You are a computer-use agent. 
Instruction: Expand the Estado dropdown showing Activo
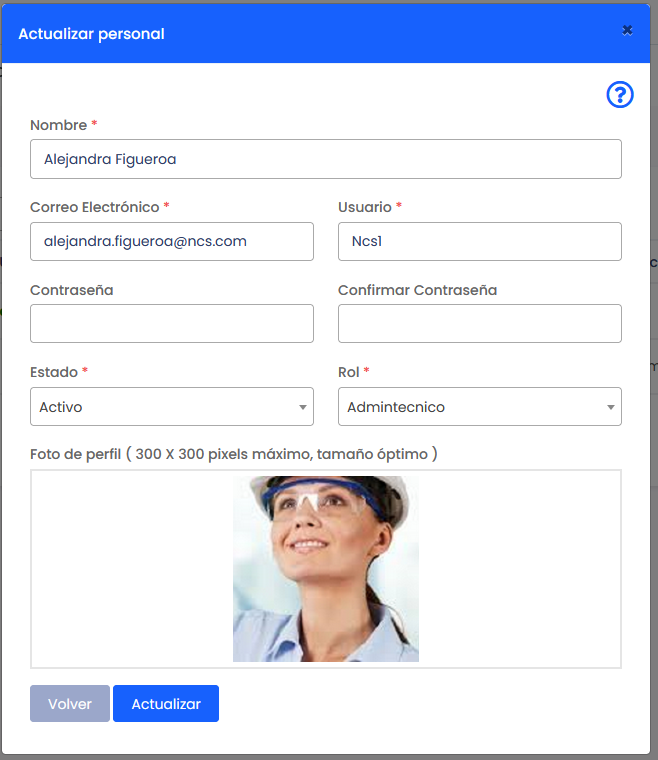tap(172, 407)
